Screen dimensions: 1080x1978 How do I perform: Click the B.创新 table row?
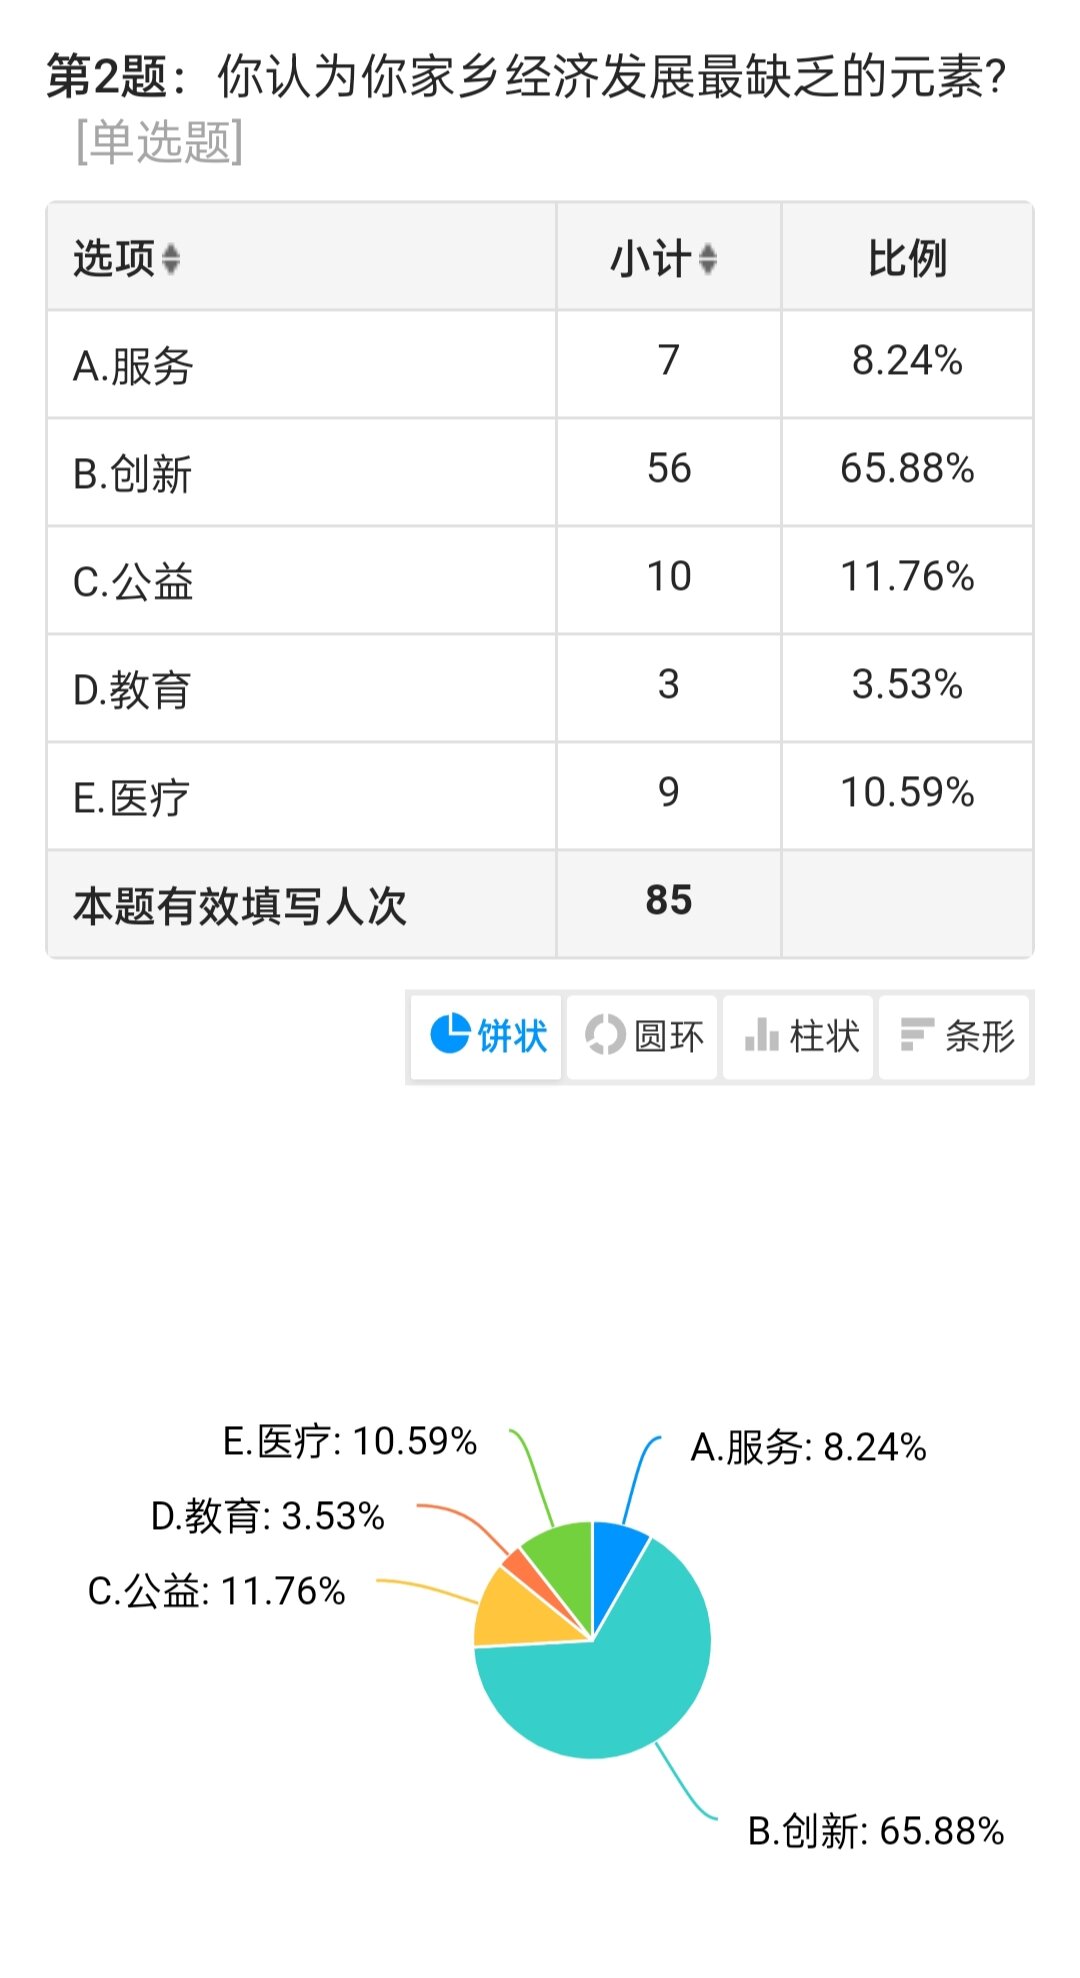[540, 472]
